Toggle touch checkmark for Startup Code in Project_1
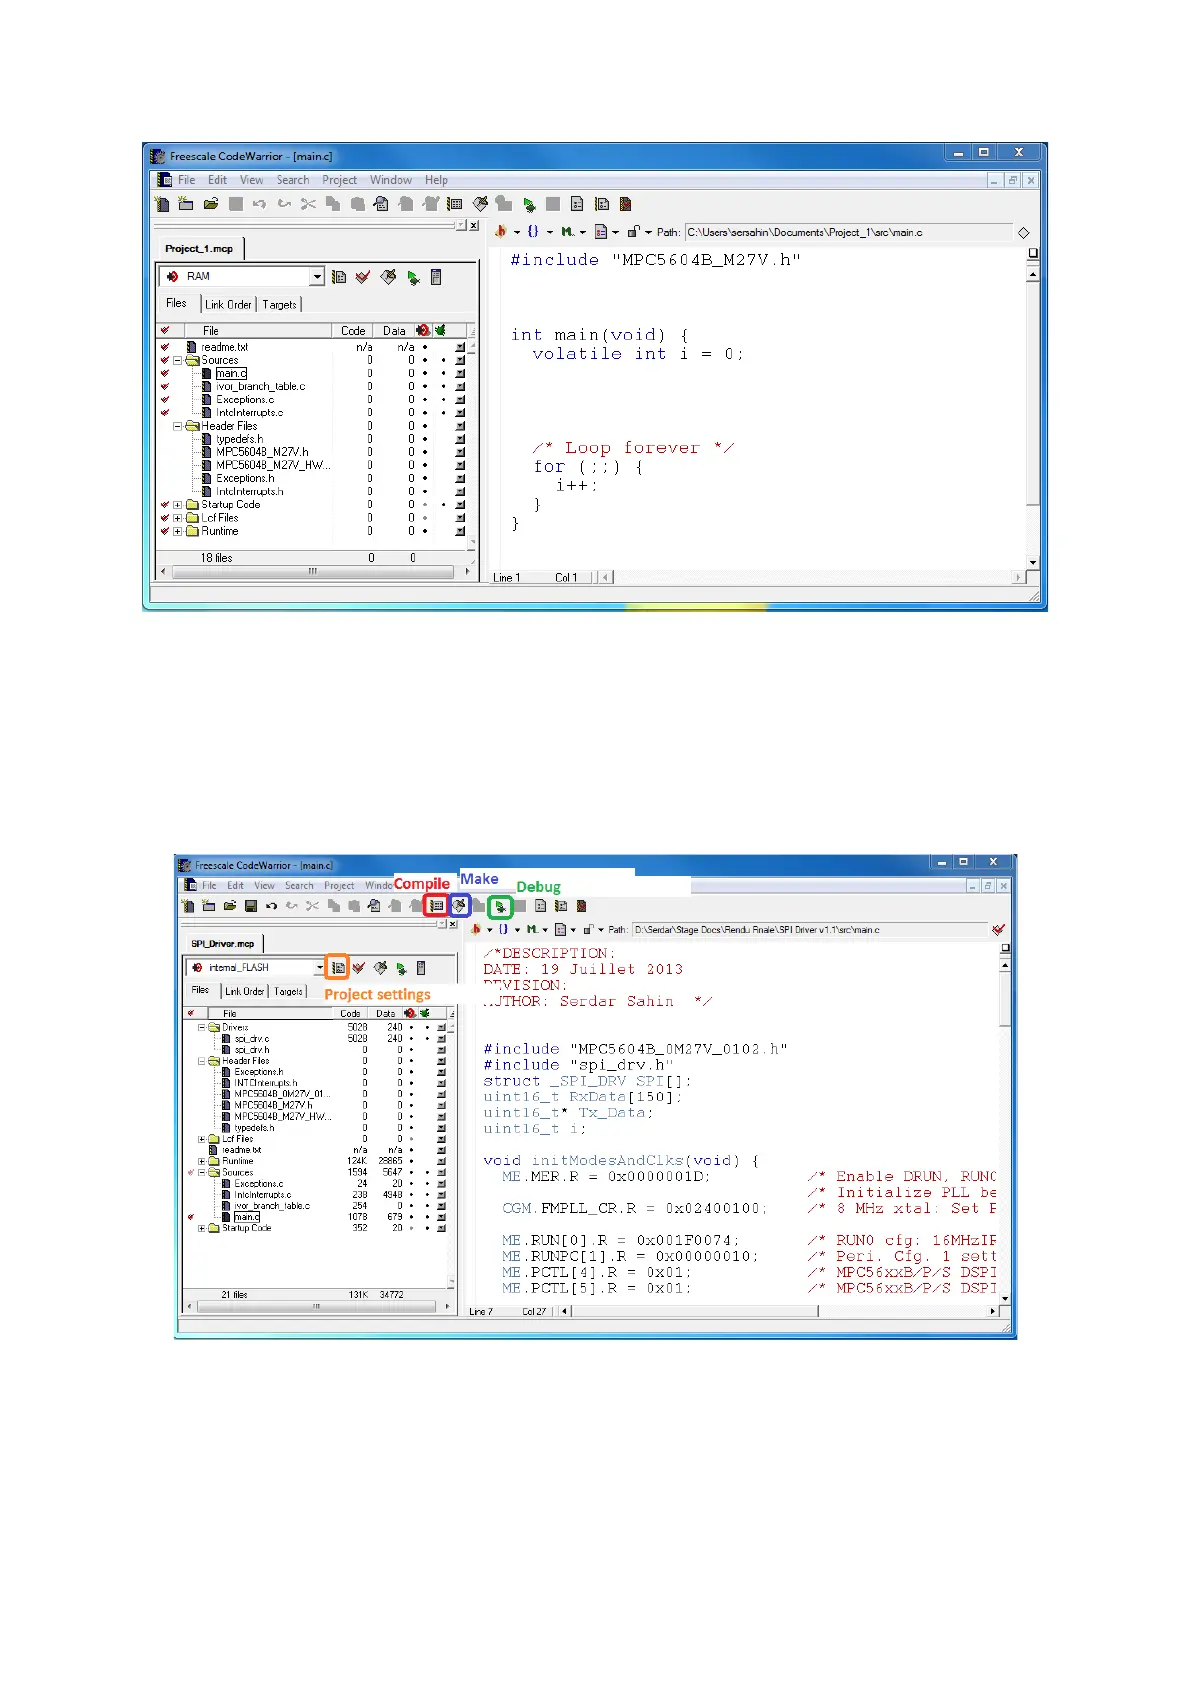Image resolution: width=1191 pixels, height=1684 pixels. coord(165,505)
